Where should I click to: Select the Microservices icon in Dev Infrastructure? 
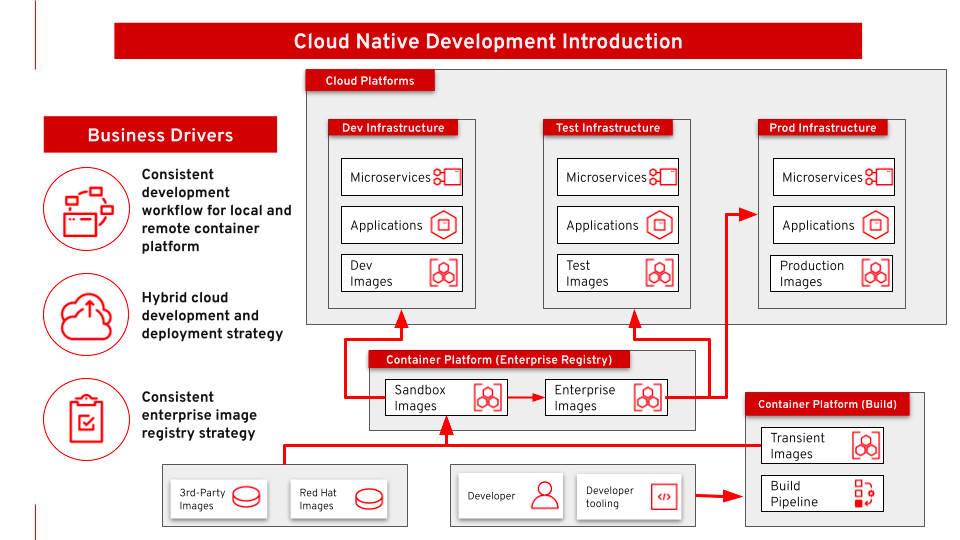click(447, 177)
